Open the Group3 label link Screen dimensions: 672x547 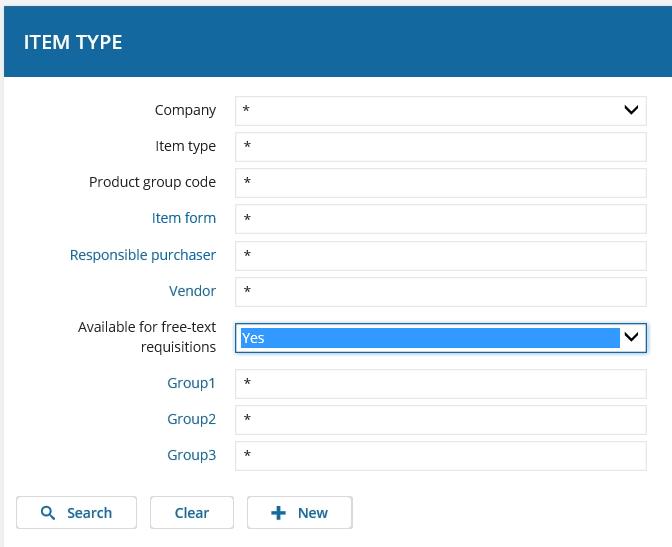coord(192,455)
